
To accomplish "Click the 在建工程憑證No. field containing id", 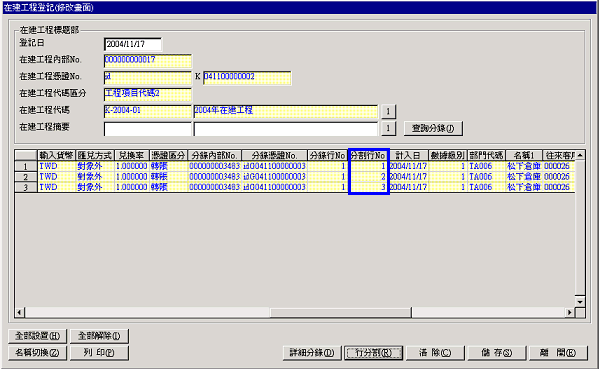I will (148, 77).
